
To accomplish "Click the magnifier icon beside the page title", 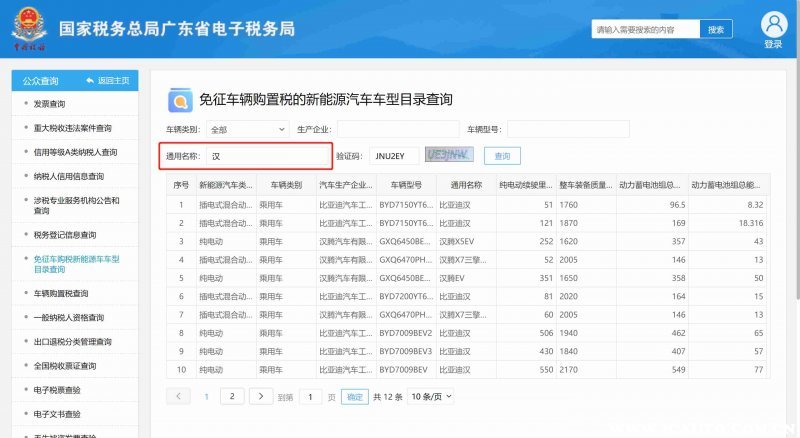I will (x=180, y=100).
